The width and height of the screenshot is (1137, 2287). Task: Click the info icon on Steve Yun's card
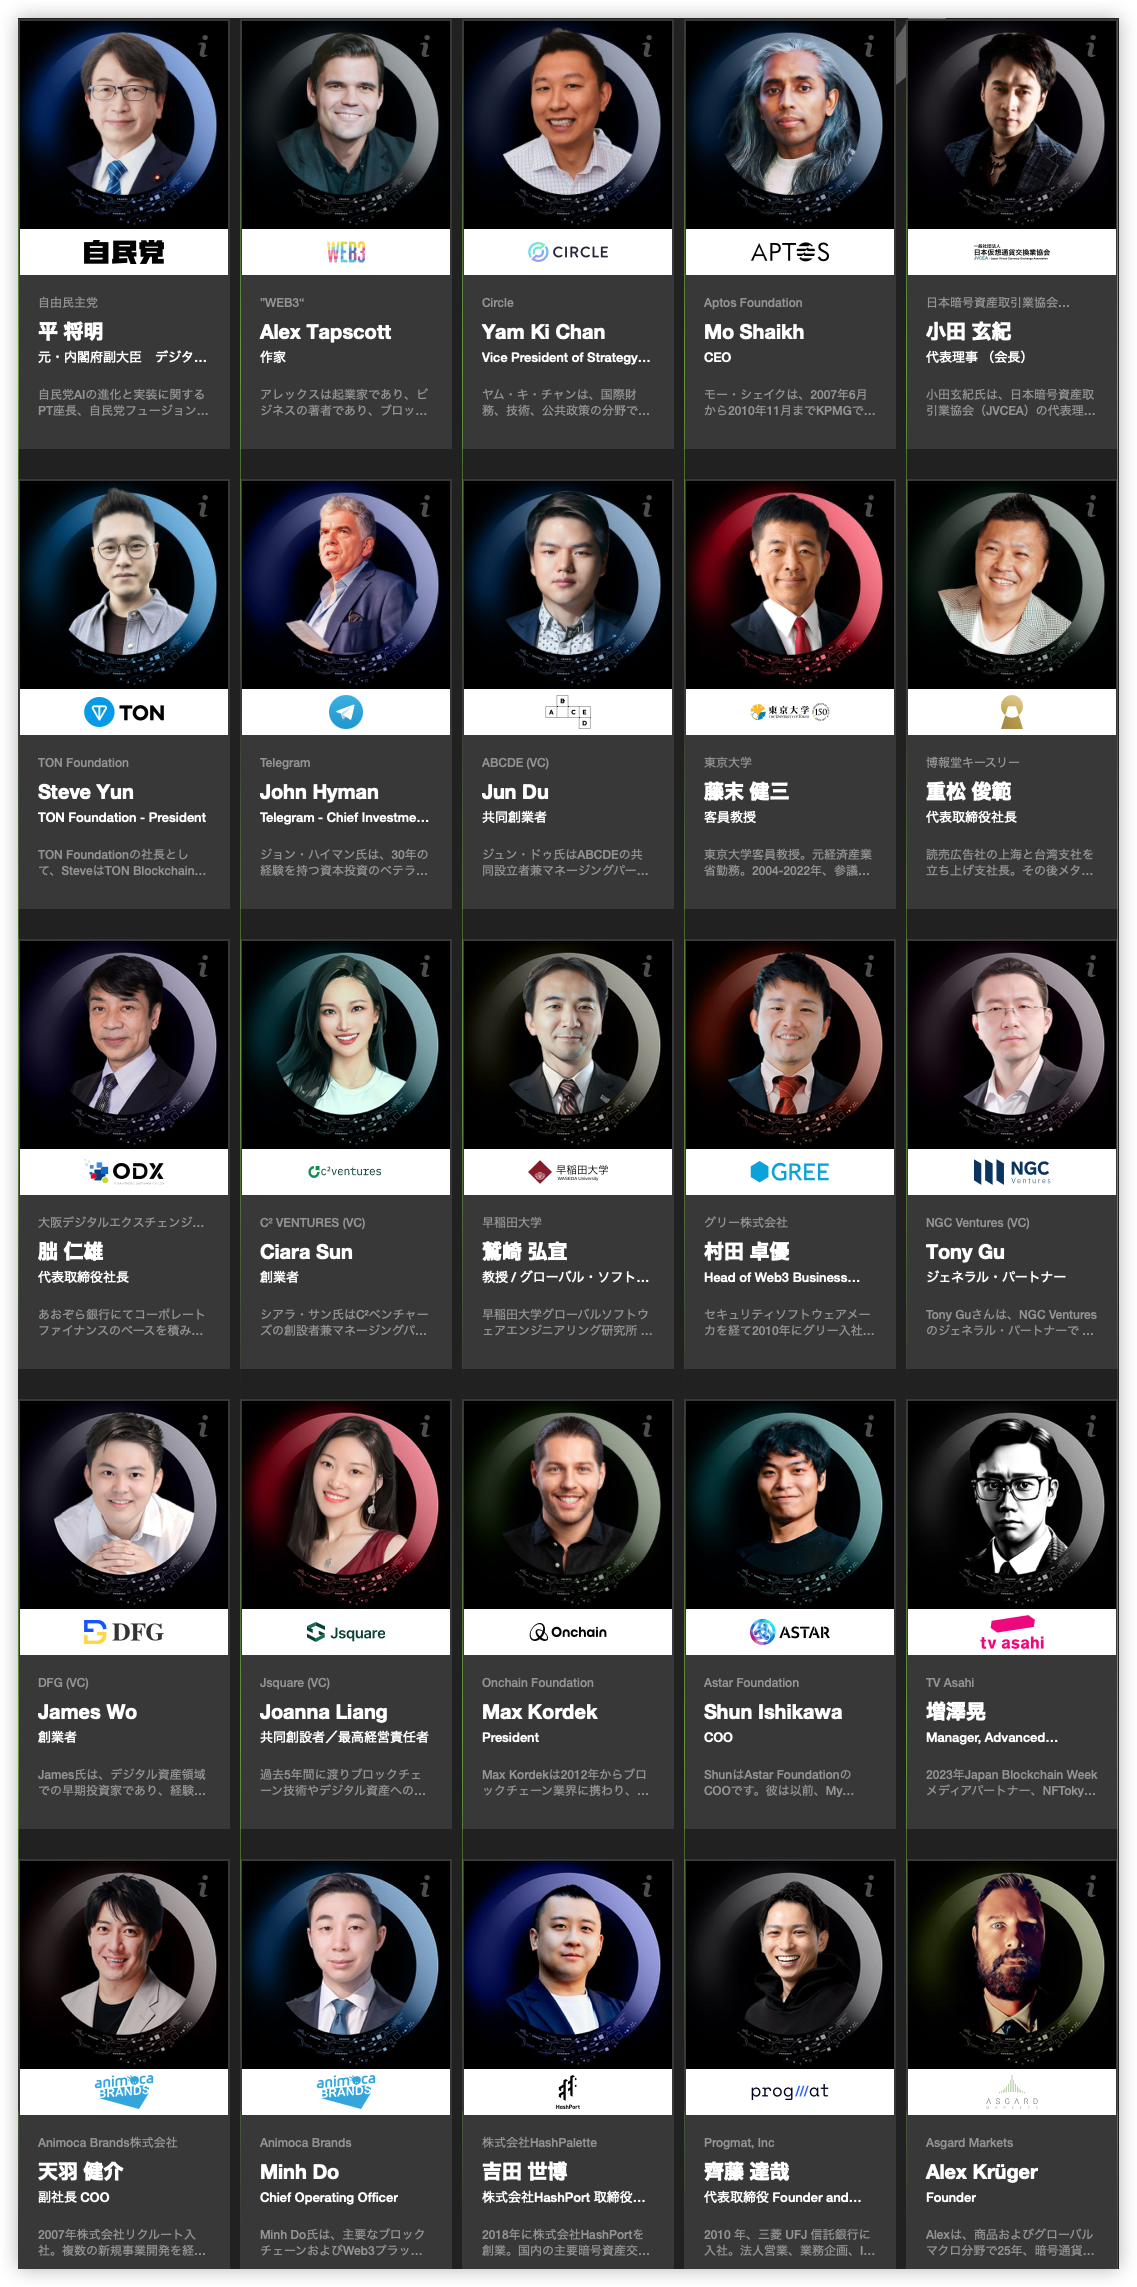pos(204,507)
